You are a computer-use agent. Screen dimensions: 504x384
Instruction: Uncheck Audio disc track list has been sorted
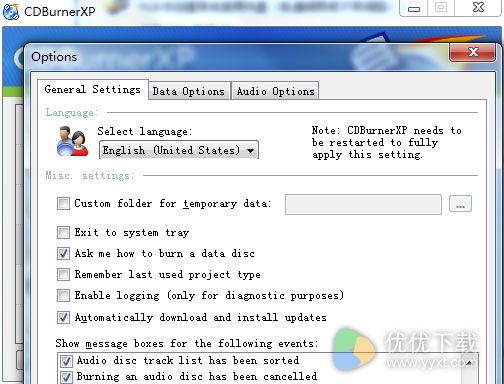point(66,361)
